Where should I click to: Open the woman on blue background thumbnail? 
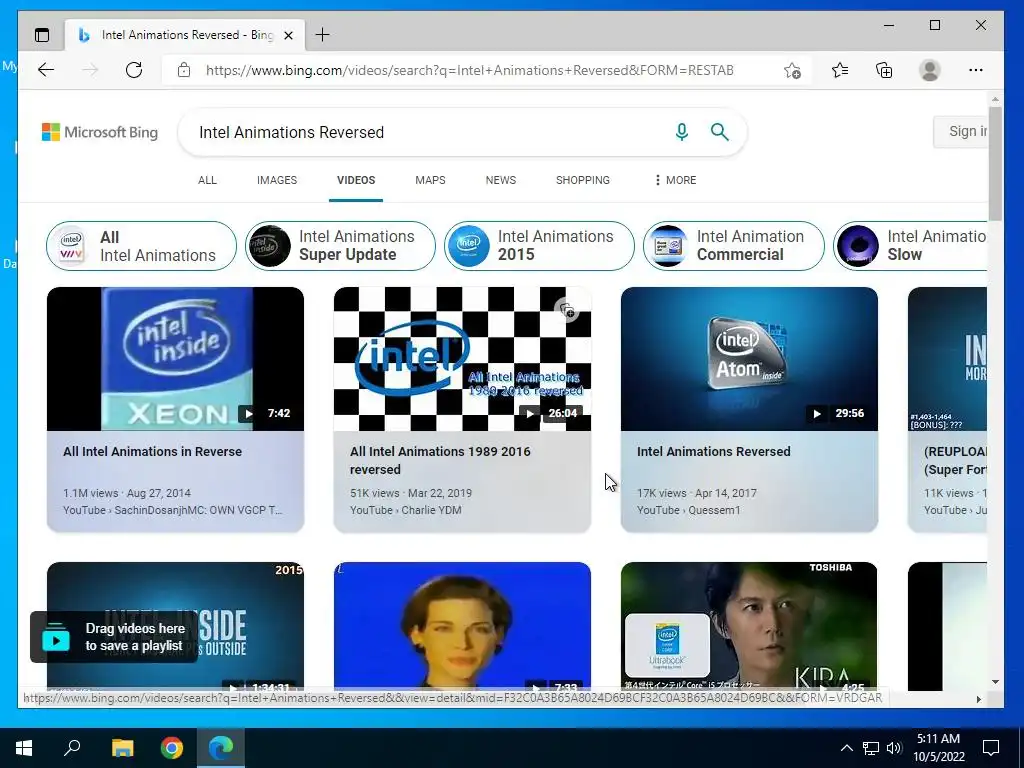(462, 626)
